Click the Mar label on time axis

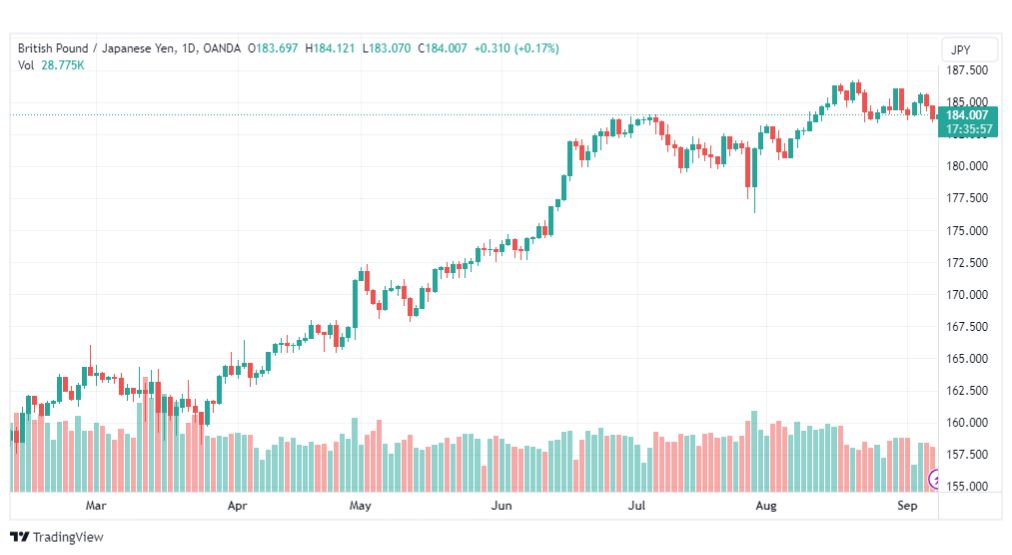pyautogui.click(x=96, y=505)
